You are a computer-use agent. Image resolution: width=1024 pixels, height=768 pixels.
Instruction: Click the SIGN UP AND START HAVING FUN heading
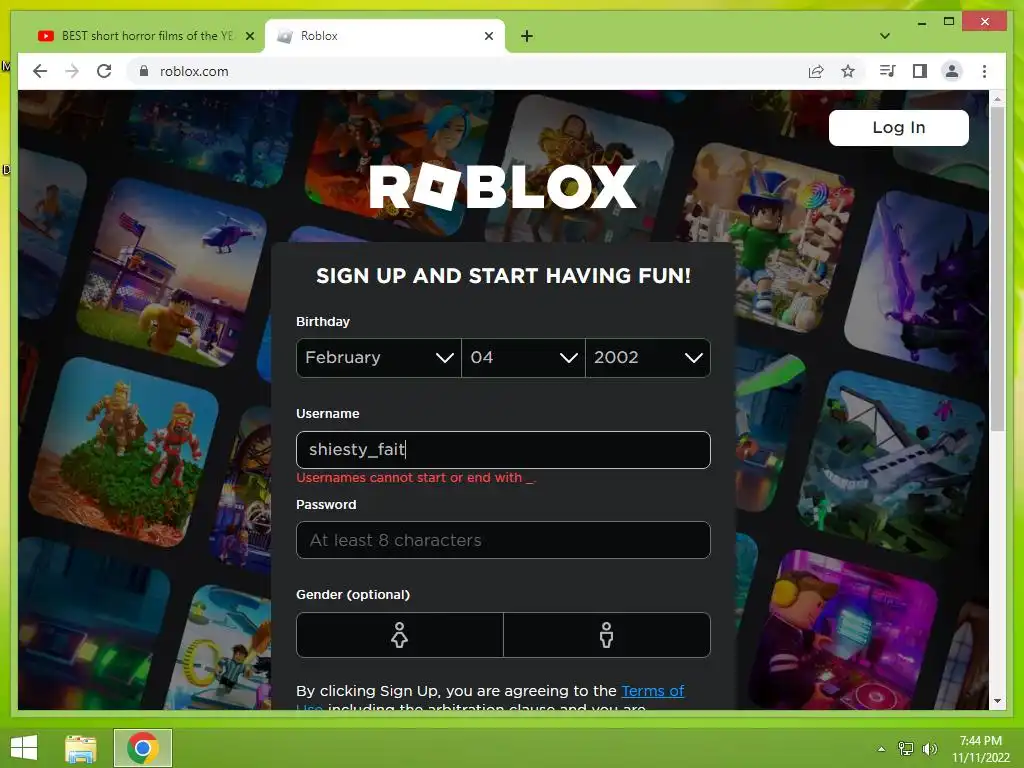coord(503,276)
